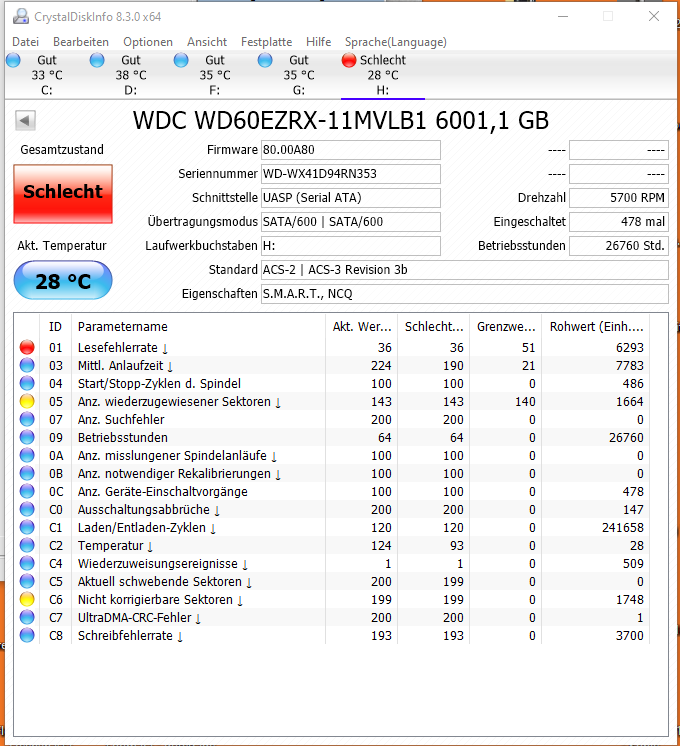Open the Sprache(Language) menu
Viewport: 680px width, 746px height.
[x=395, y=42]
